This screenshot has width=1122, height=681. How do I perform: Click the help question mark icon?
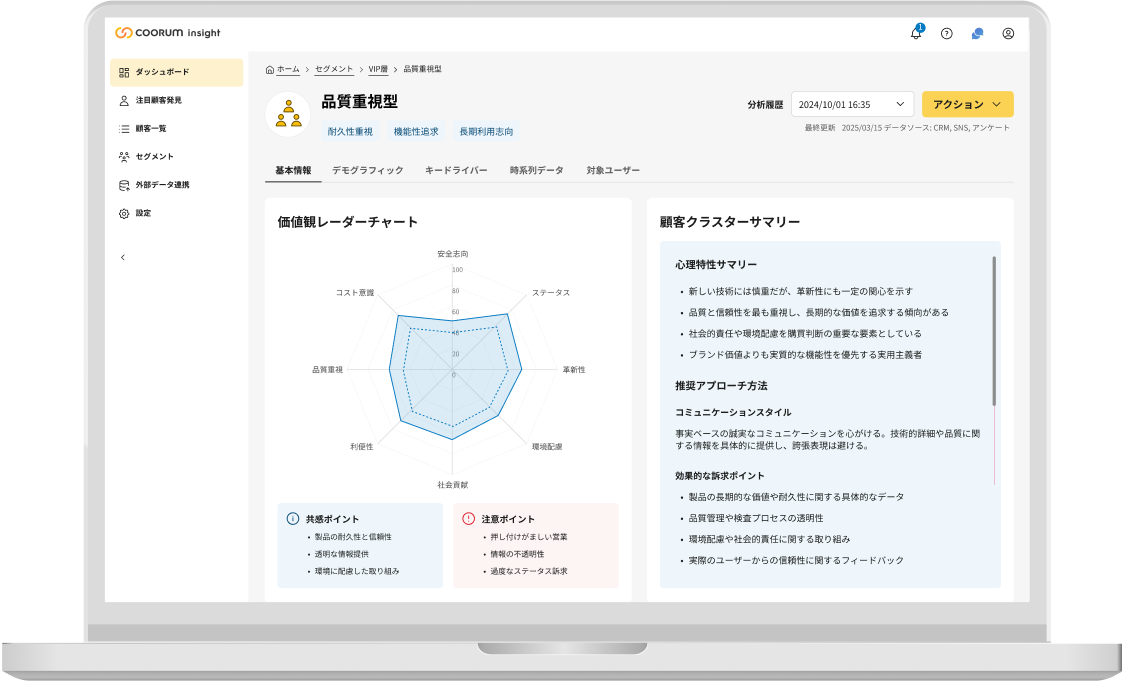click(947, 34)
